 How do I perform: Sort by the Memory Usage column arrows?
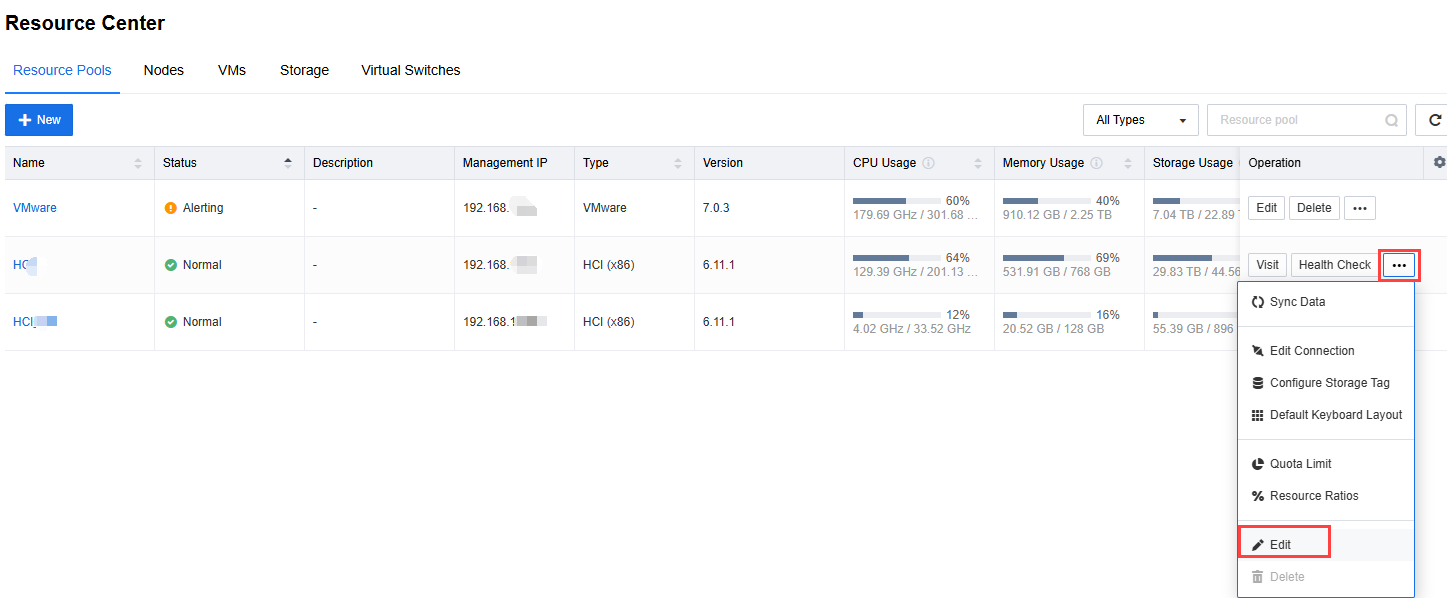1128,163
